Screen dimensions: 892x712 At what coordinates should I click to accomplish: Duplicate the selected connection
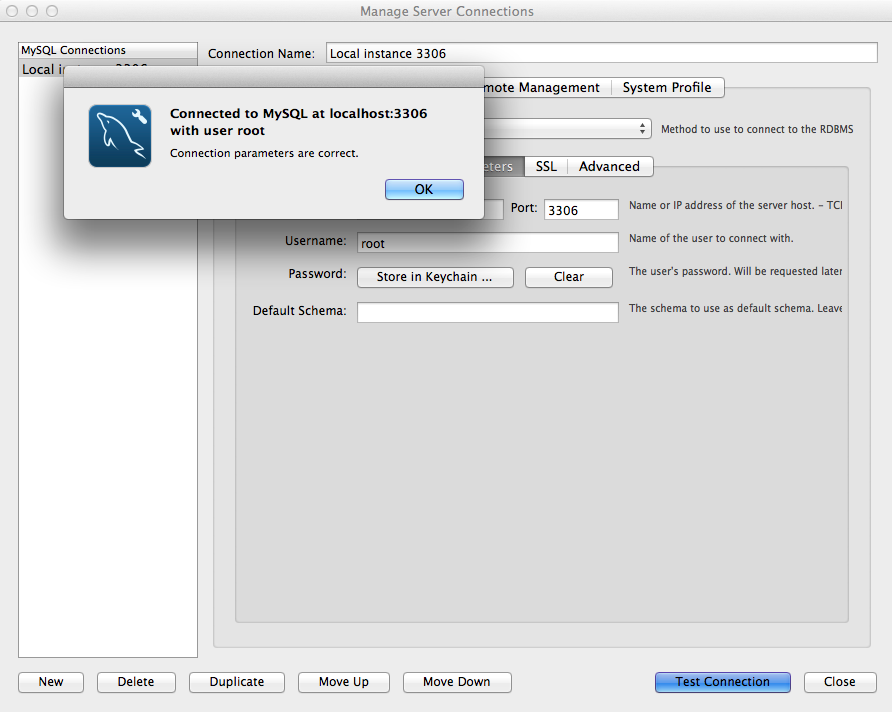[x=237, y=682]
